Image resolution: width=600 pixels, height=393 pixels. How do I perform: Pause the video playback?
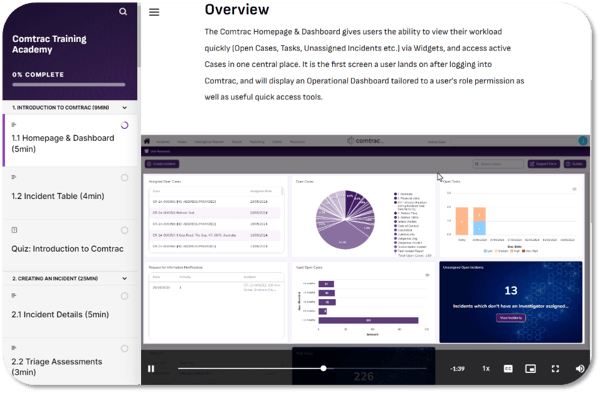[x=151, y=369]
